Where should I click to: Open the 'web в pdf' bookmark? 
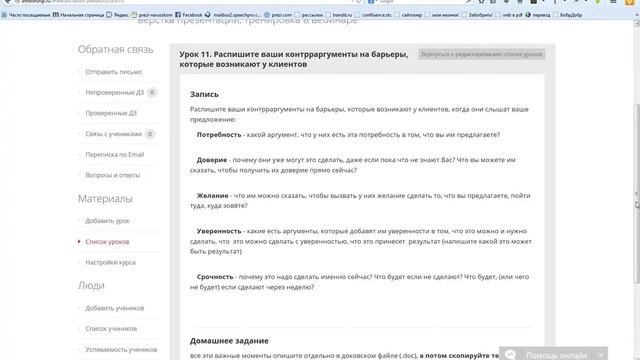tap(509, 15)
